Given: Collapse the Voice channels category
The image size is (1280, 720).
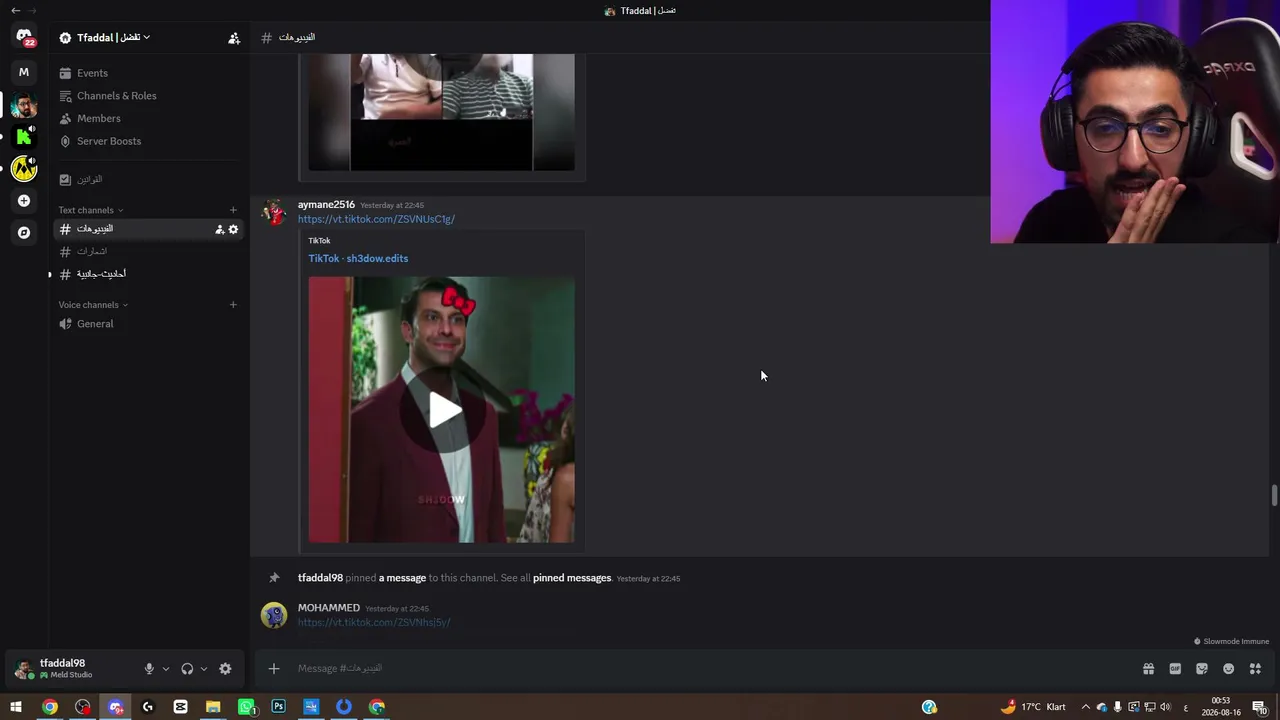Looking at the screenshot, I should pos(93,305).
